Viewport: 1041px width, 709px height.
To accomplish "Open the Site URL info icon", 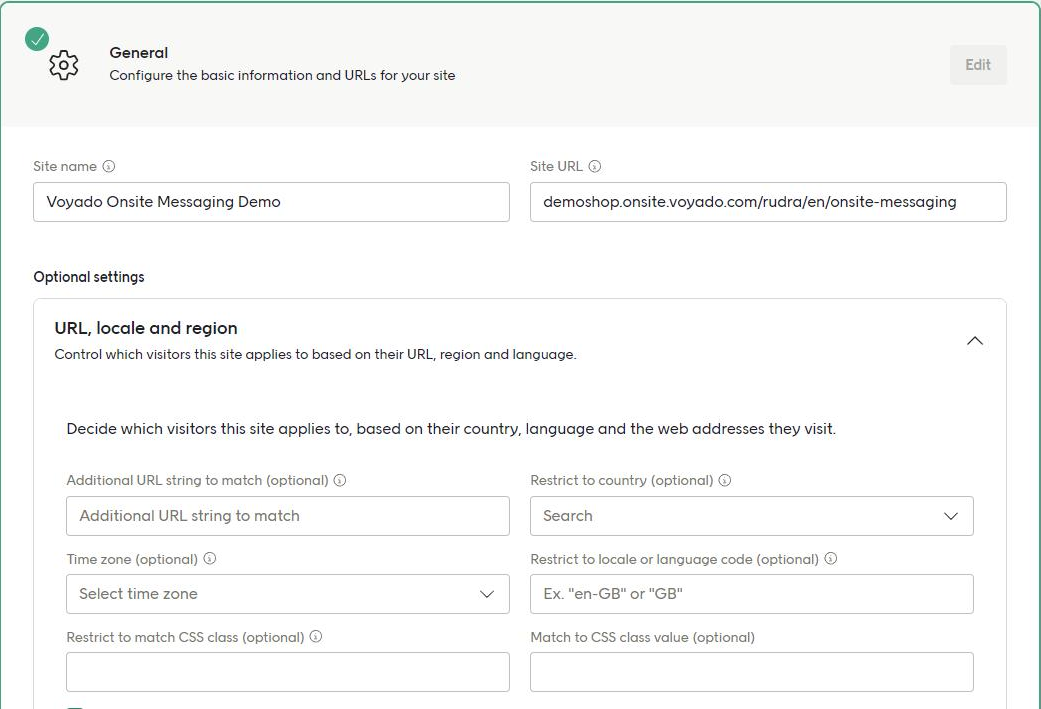I will click(x=595, y=166).
